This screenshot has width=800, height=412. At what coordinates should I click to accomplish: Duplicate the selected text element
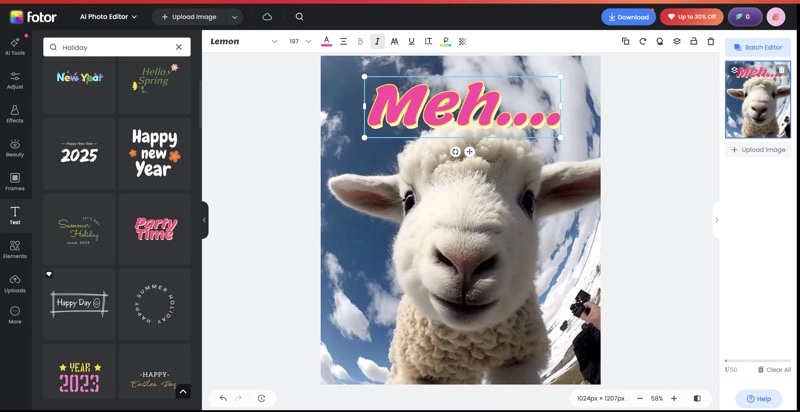(626, 41)
